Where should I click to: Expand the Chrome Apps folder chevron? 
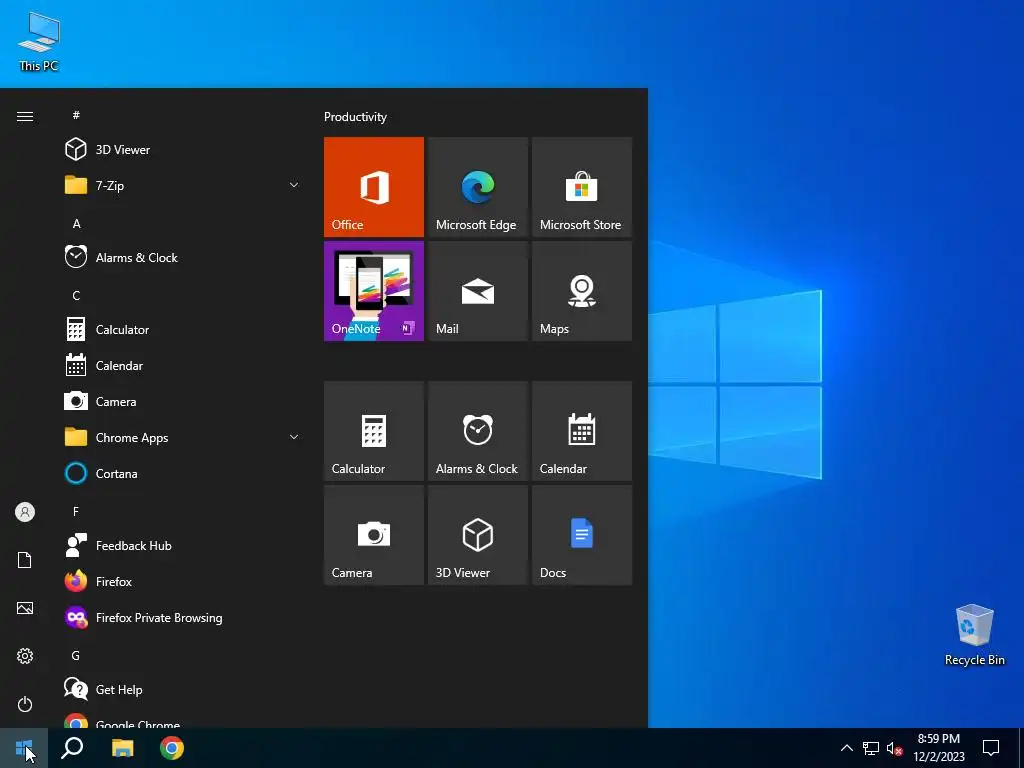coord(294,438)
